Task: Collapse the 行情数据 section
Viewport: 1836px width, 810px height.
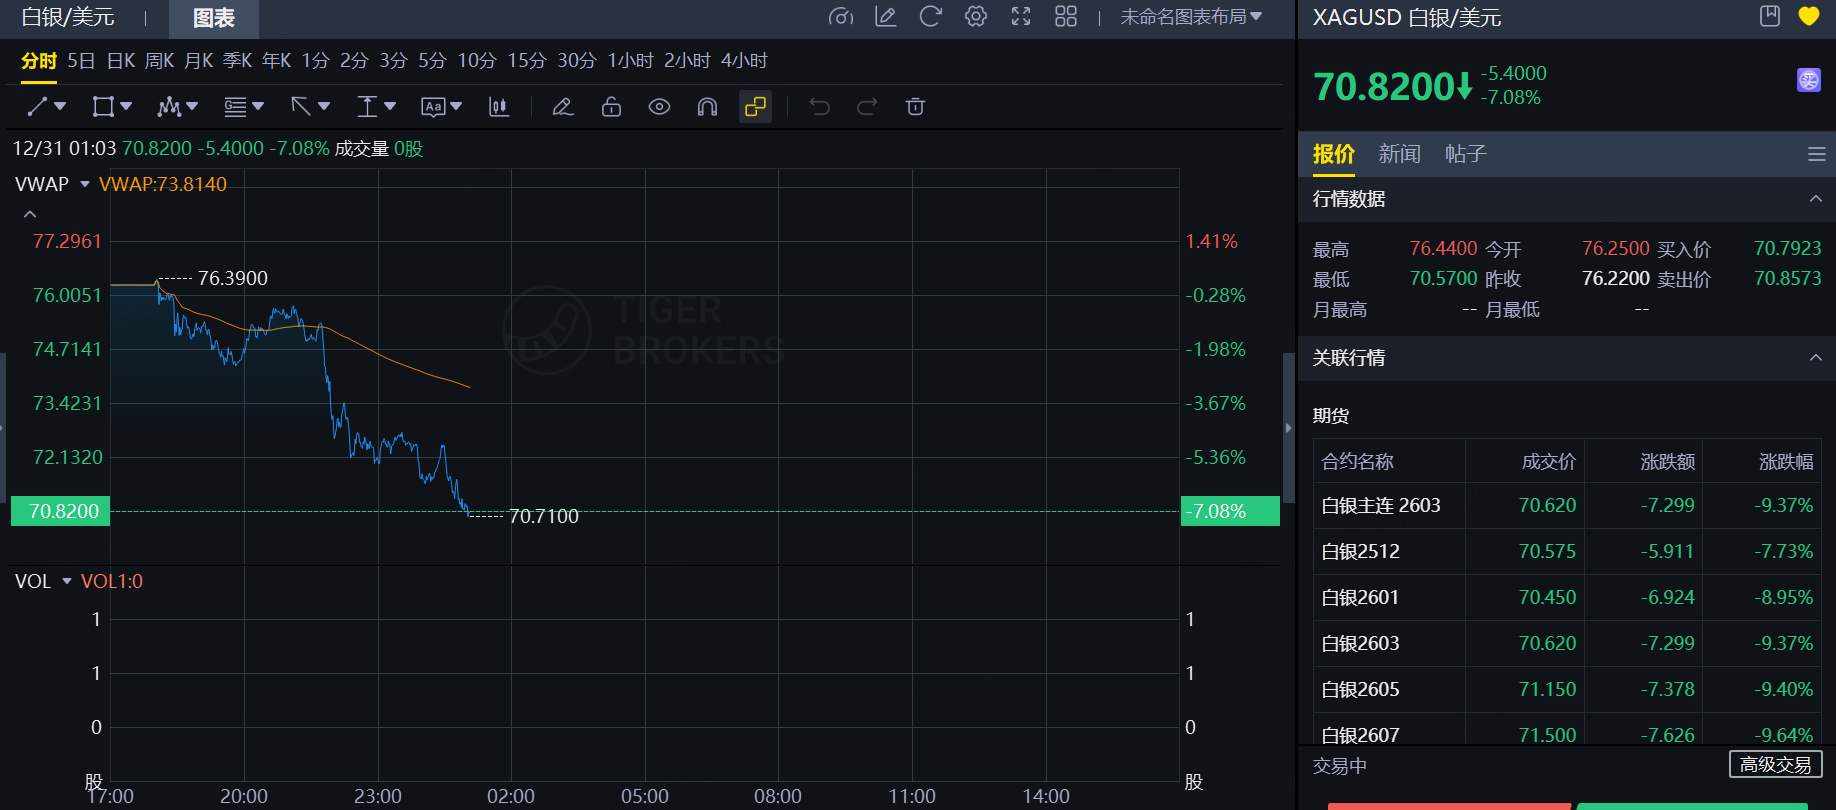Action: 1815,199
